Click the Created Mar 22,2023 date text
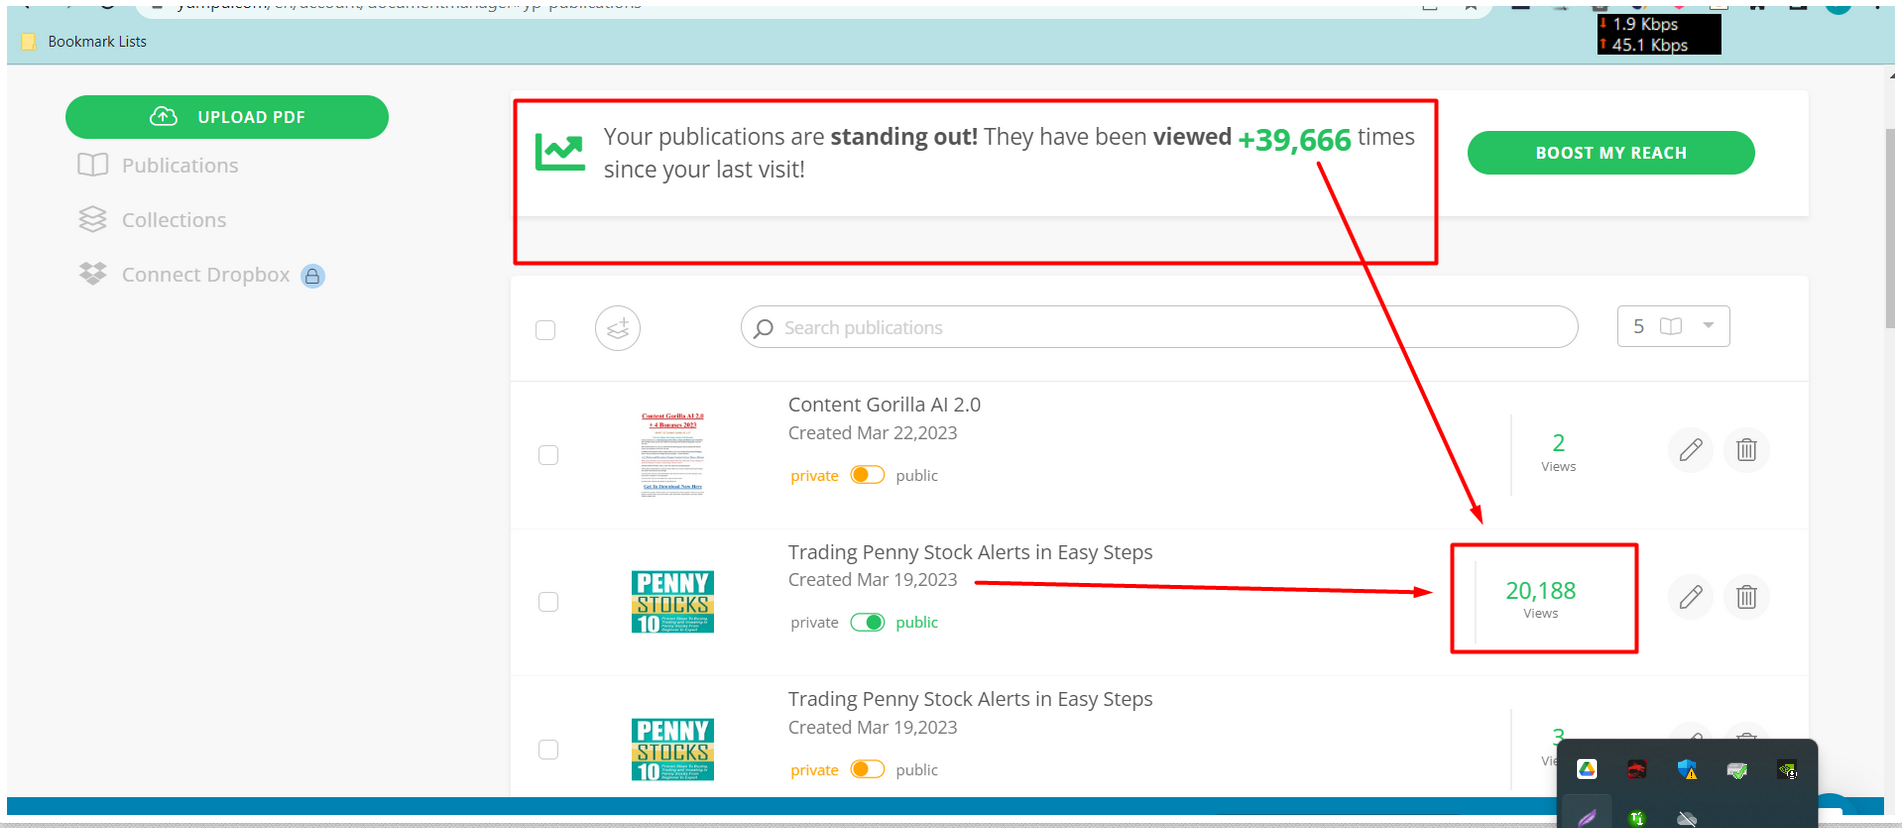The height and width of the screenshot is (828, 1902). click(x=872, y=433)
